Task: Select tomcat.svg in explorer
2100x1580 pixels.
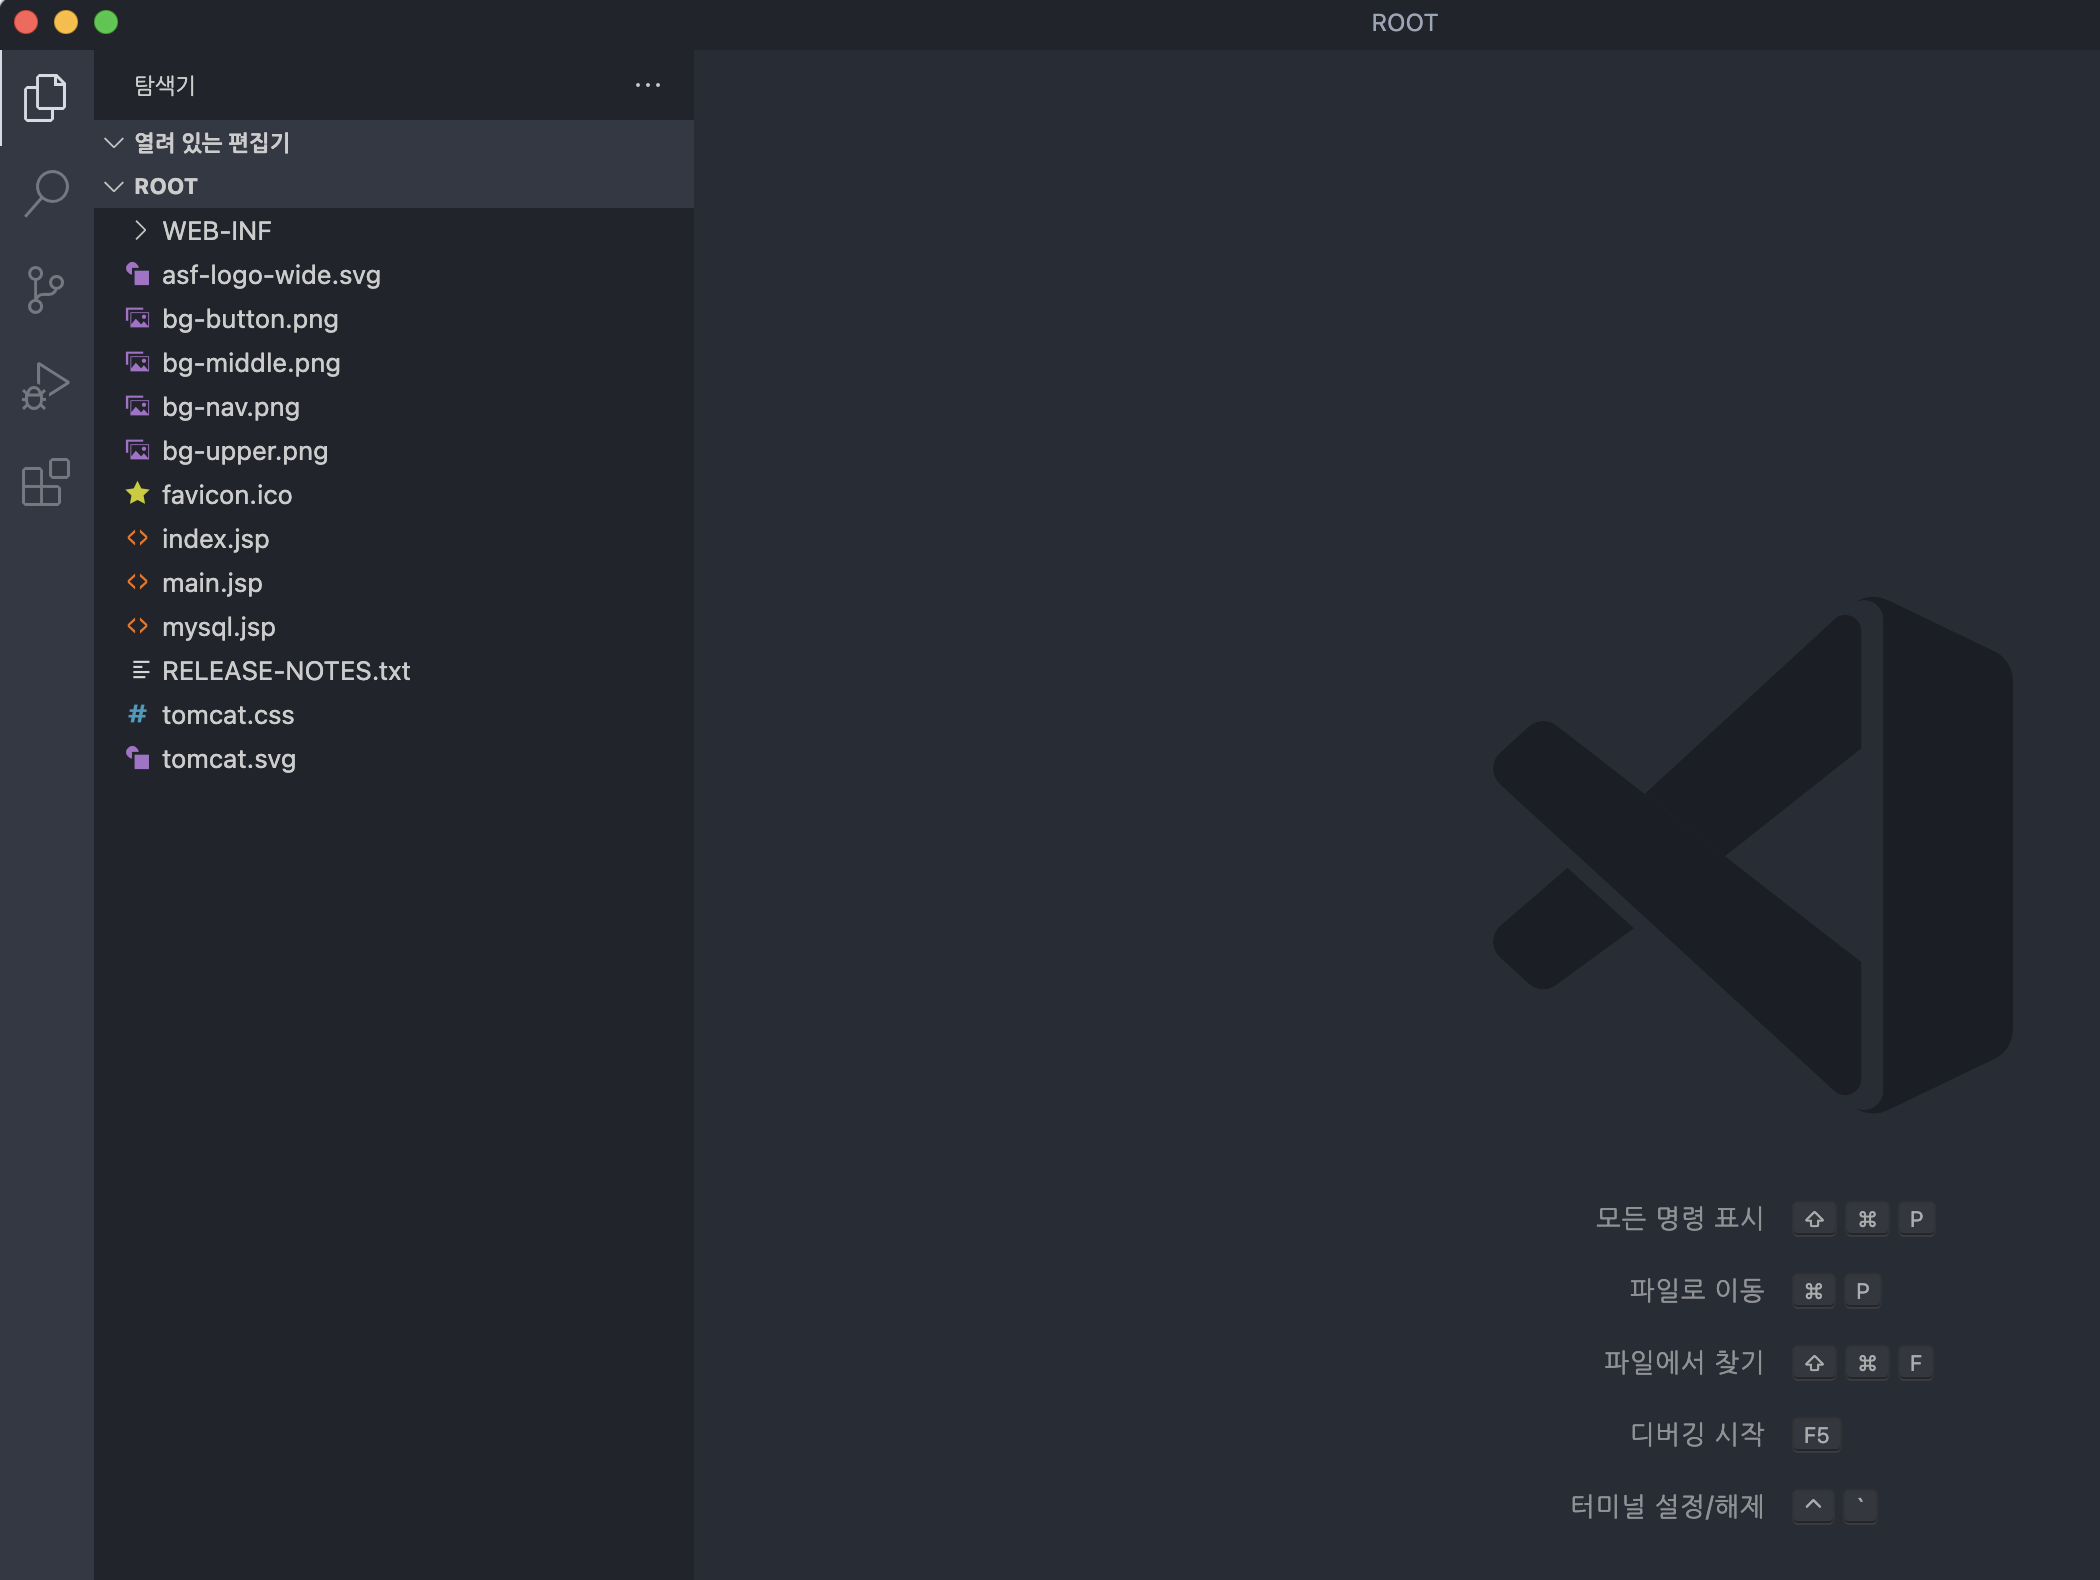Action: (x=228, y=759)
